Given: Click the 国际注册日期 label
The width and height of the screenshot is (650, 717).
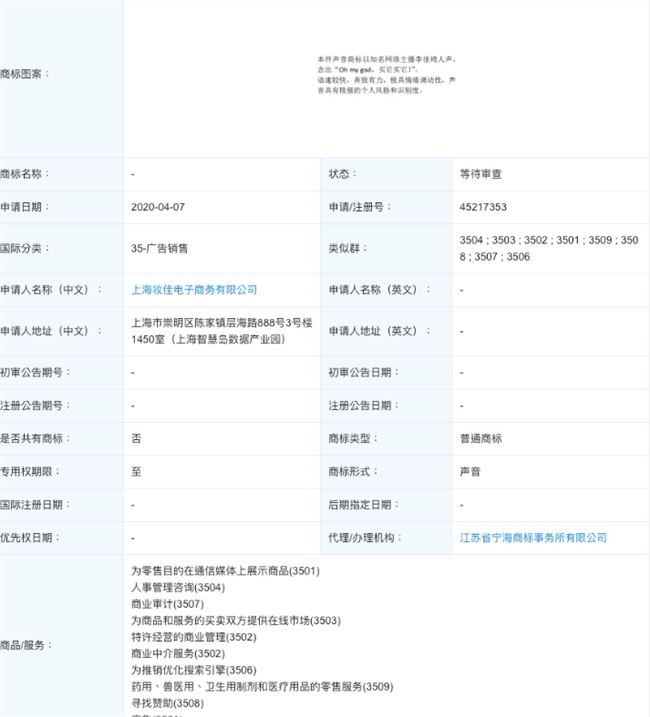Looking at the screenshot, I should click(35, 505).
